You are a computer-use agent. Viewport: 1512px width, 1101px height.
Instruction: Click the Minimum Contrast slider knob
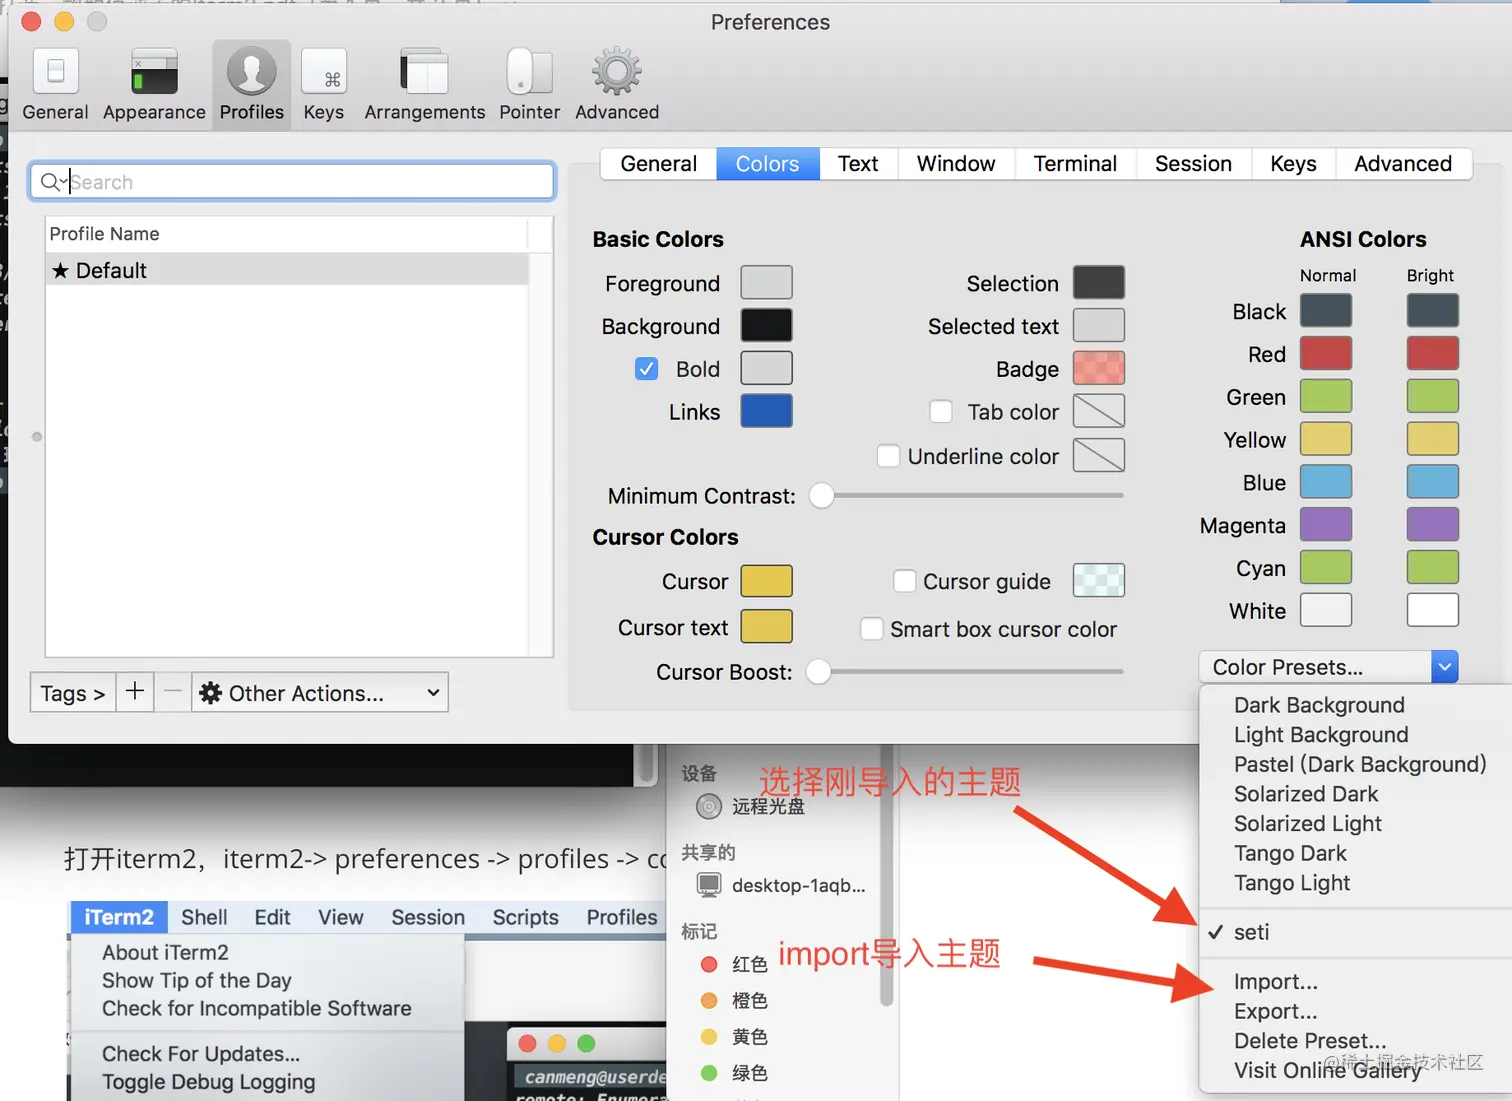pyautogui.click(x=821, y=496)
